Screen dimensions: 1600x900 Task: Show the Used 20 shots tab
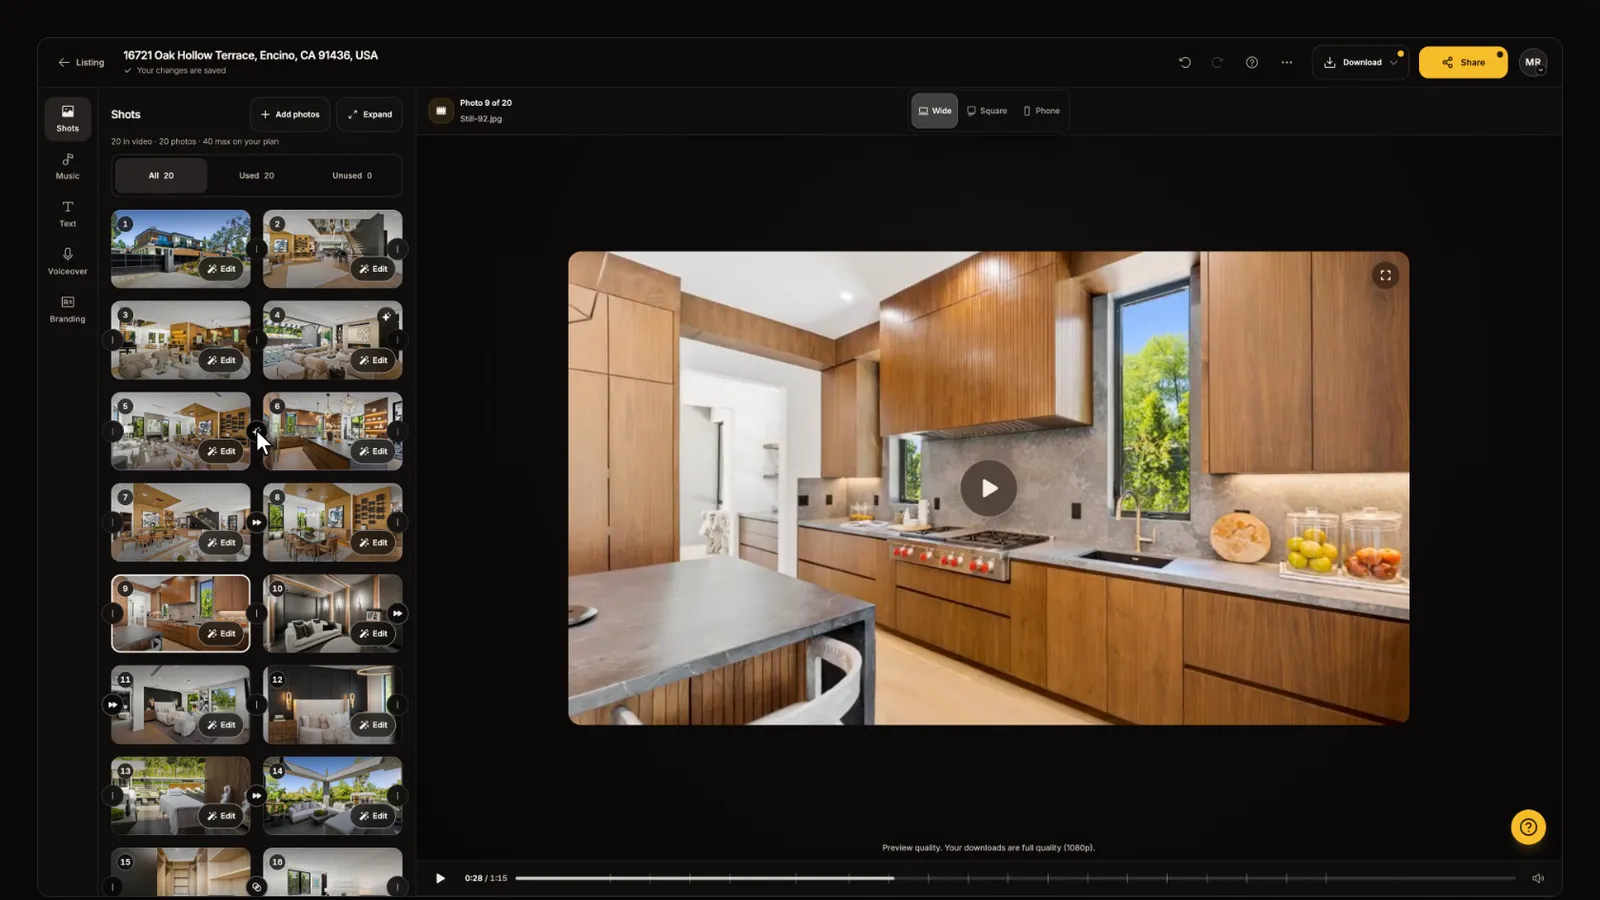tap(256, 175)
